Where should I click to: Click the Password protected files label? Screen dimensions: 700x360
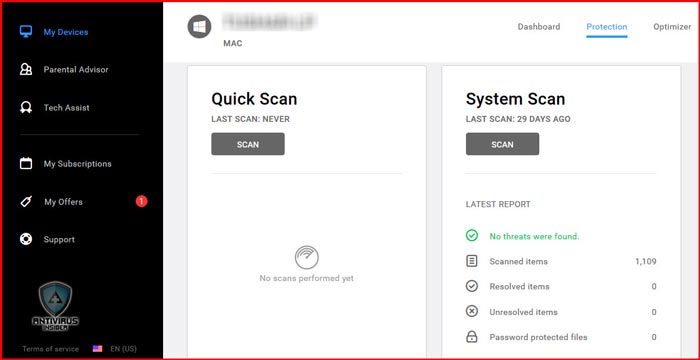(x=538, y=337)
